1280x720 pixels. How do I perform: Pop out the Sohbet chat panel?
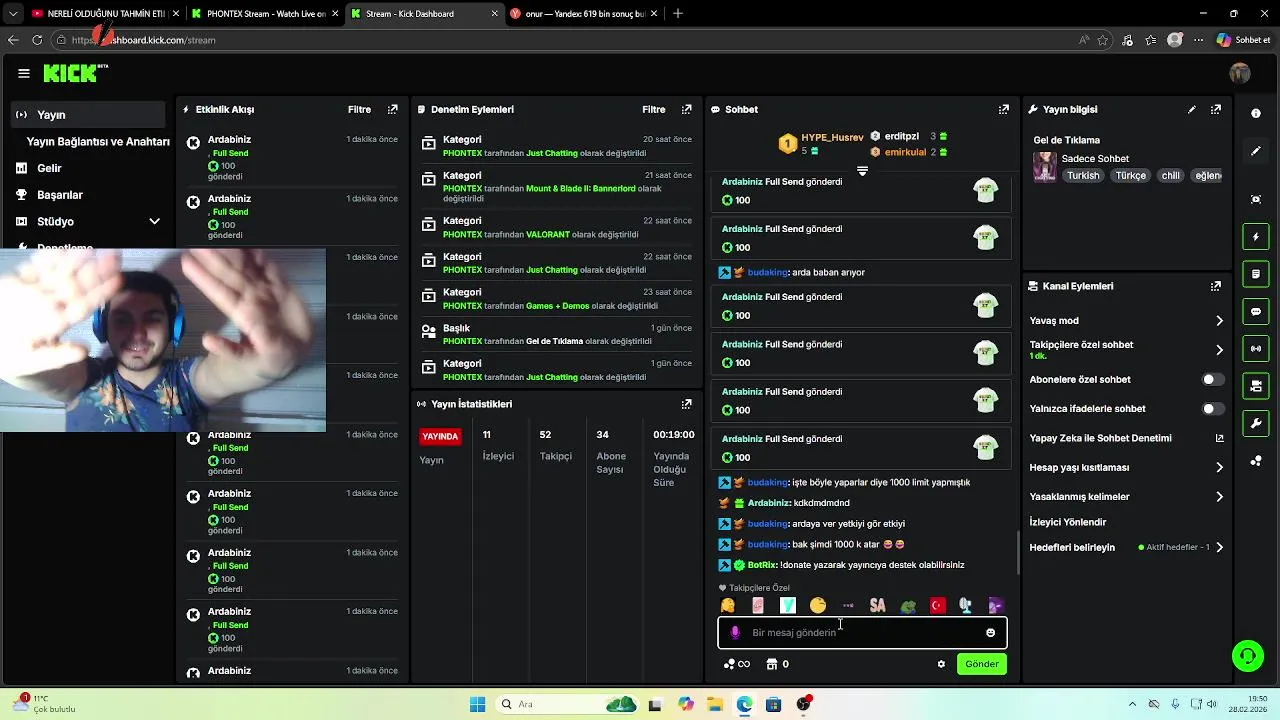point(1004,109)
